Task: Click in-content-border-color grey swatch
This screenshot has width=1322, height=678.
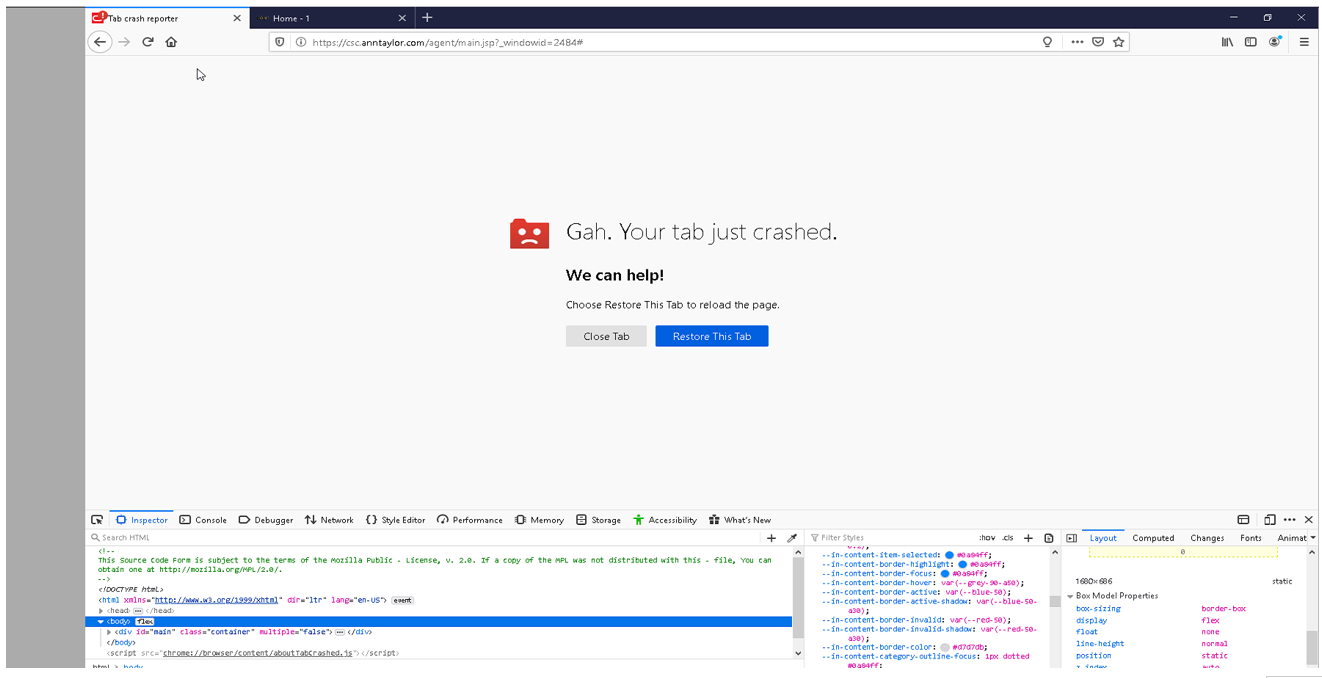Action: click(945, 648)
